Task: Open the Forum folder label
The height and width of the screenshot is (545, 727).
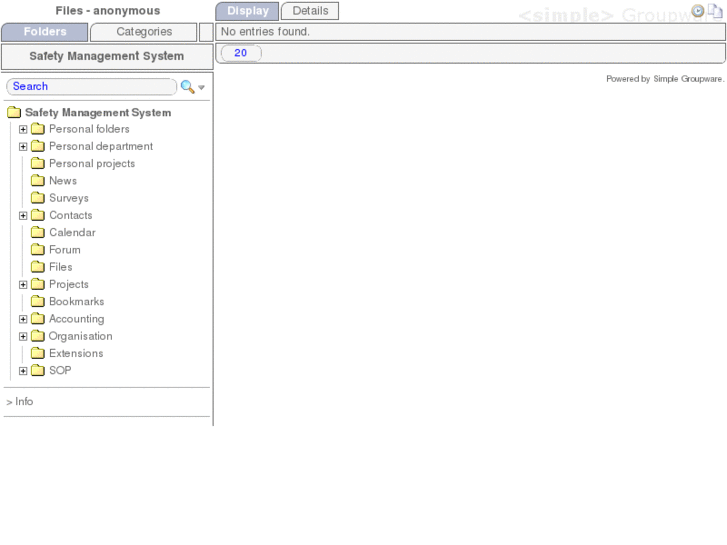Action: 64,250
